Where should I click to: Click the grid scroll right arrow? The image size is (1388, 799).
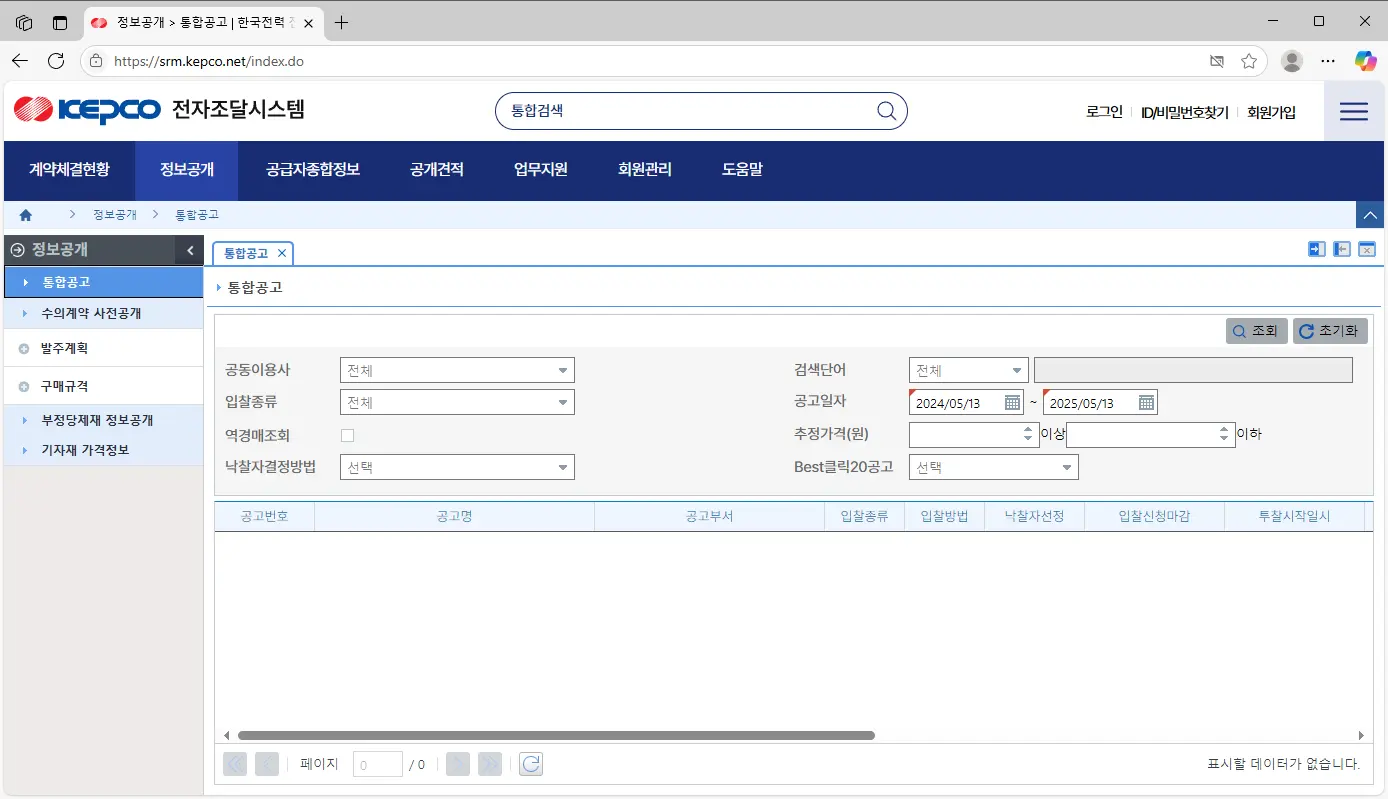pos(1361,735)
